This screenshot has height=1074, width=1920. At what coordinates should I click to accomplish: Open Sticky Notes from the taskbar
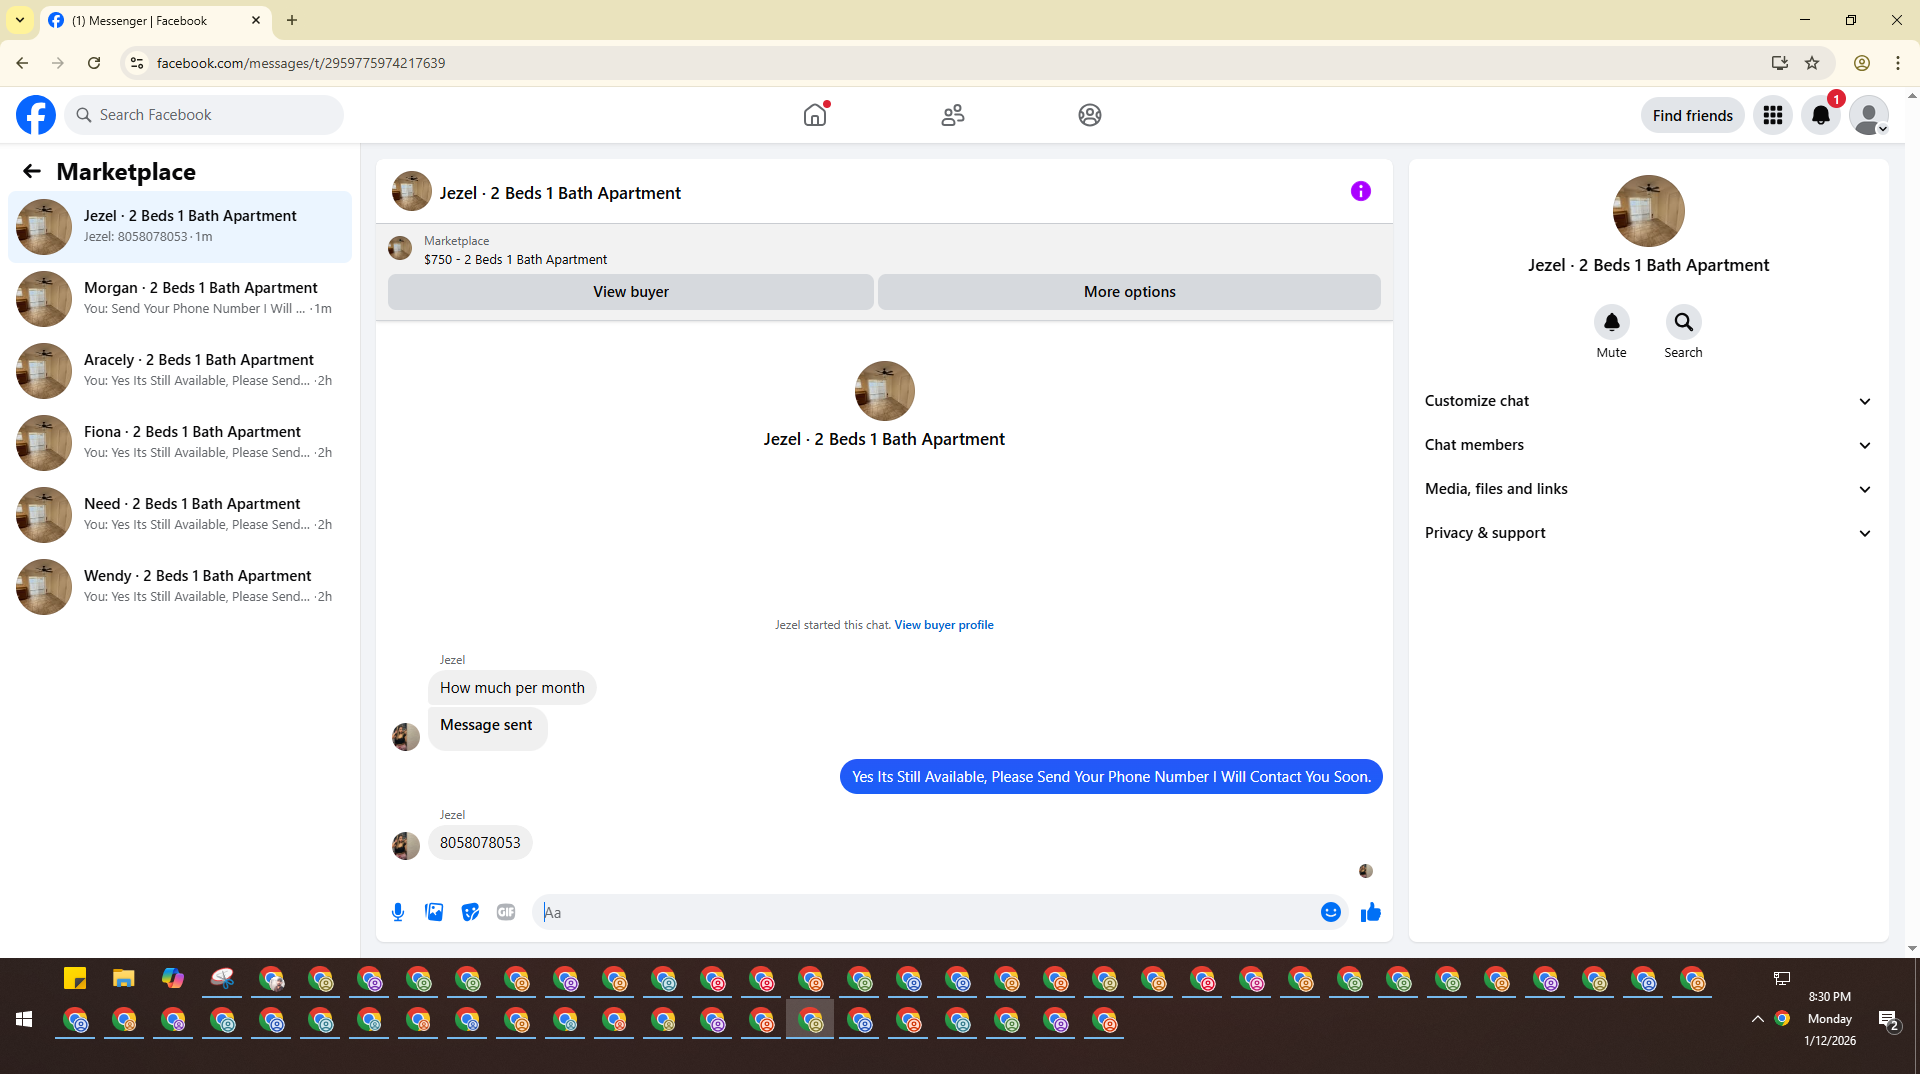coord(75,978)
